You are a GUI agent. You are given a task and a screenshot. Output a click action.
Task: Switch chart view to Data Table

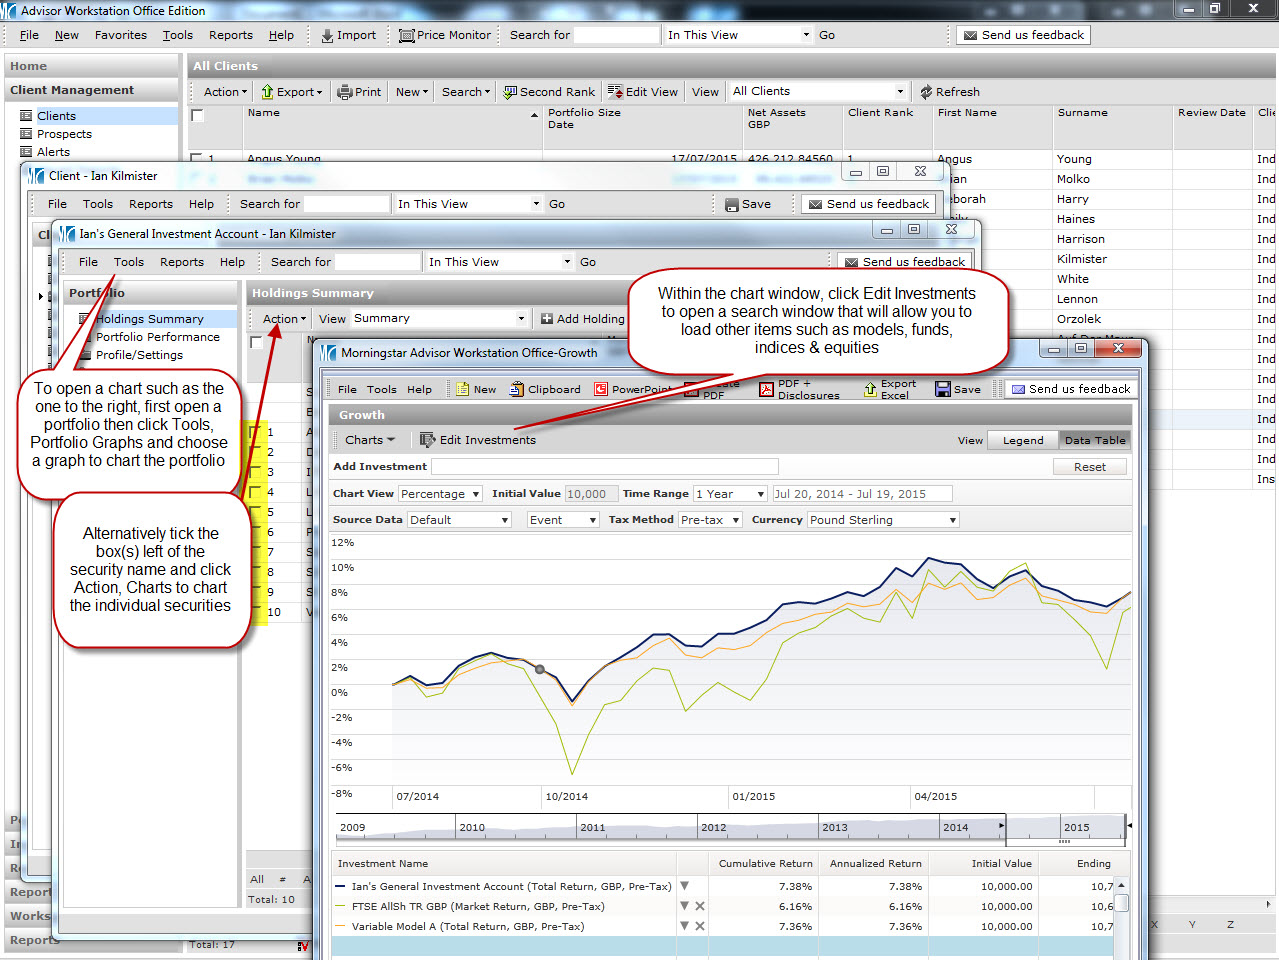(1094, 440)
